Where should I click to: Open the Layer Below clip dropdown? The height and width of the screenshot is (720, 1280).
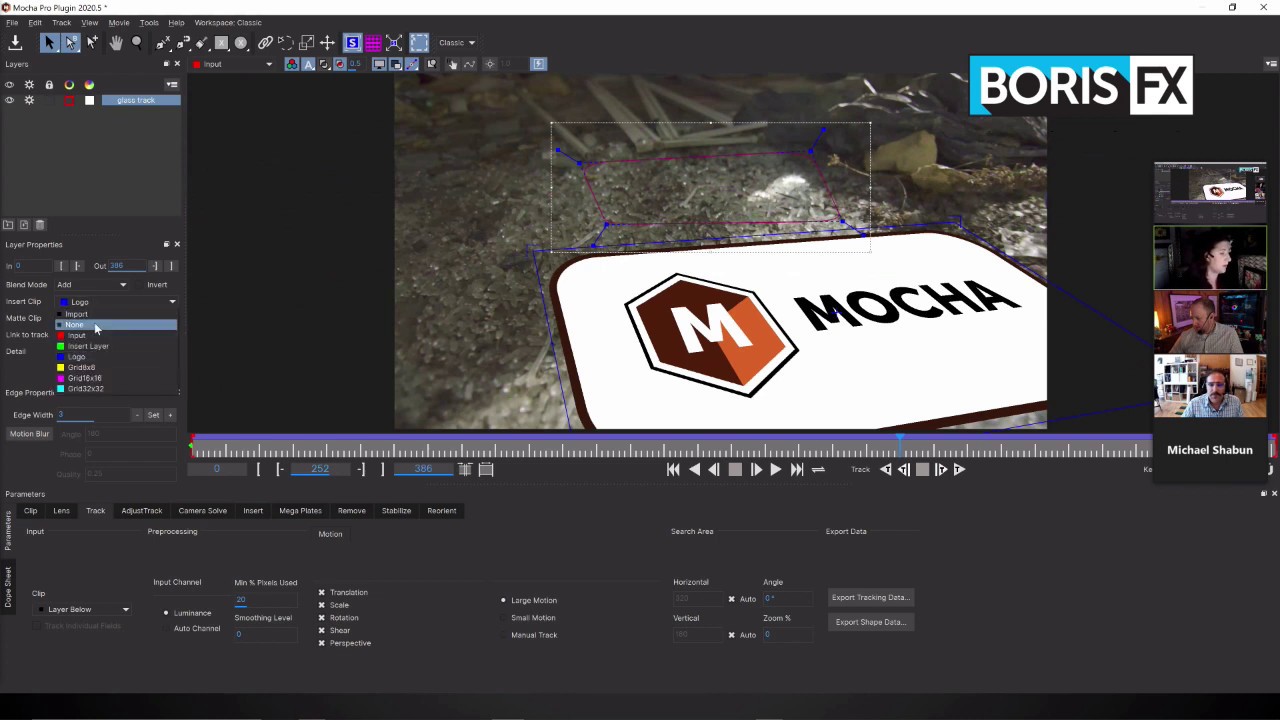click(x=83, y=609)
